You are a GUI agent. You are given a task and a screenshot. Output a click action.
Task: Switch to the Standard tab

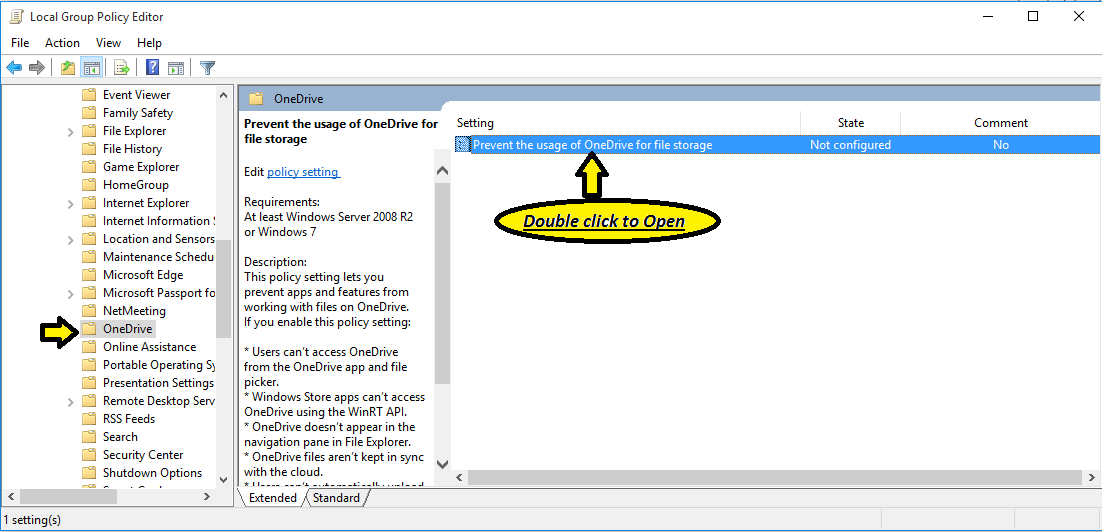336,498
